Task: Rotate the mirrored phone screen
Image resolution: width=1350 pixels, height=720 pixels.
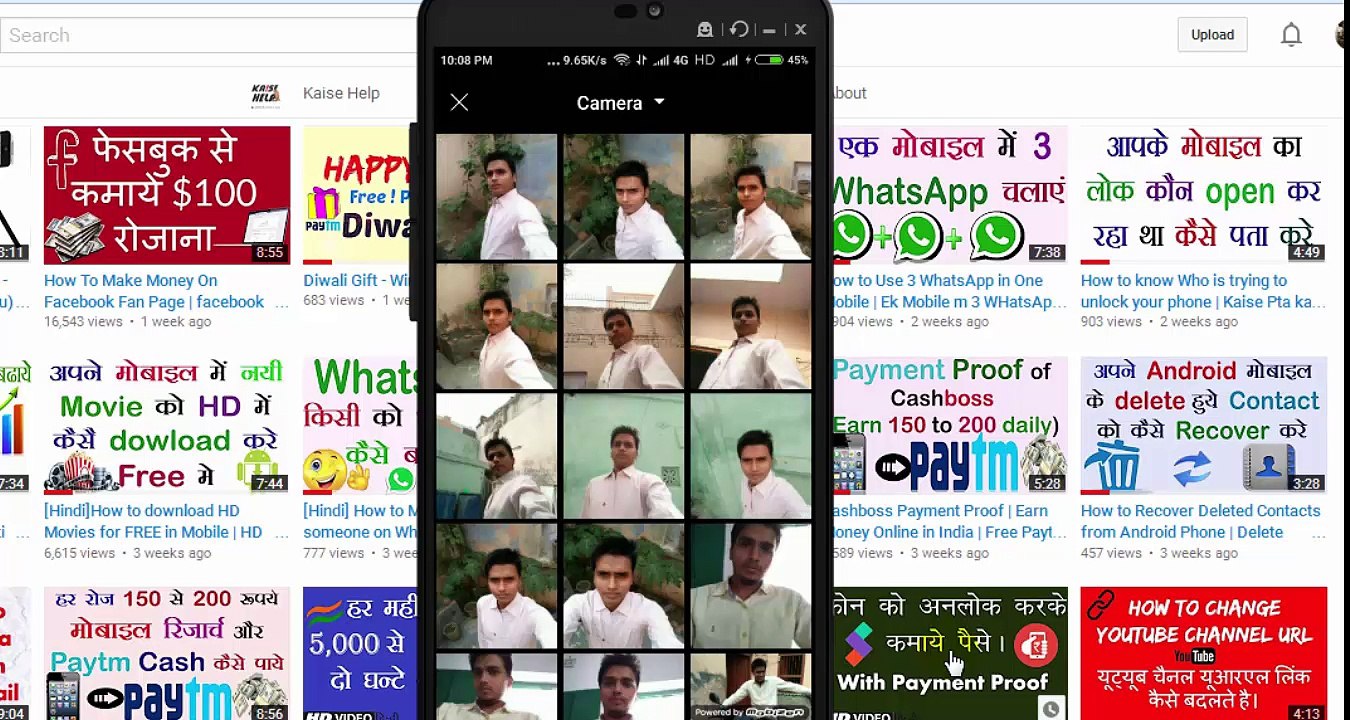Action: click(739, 30)
